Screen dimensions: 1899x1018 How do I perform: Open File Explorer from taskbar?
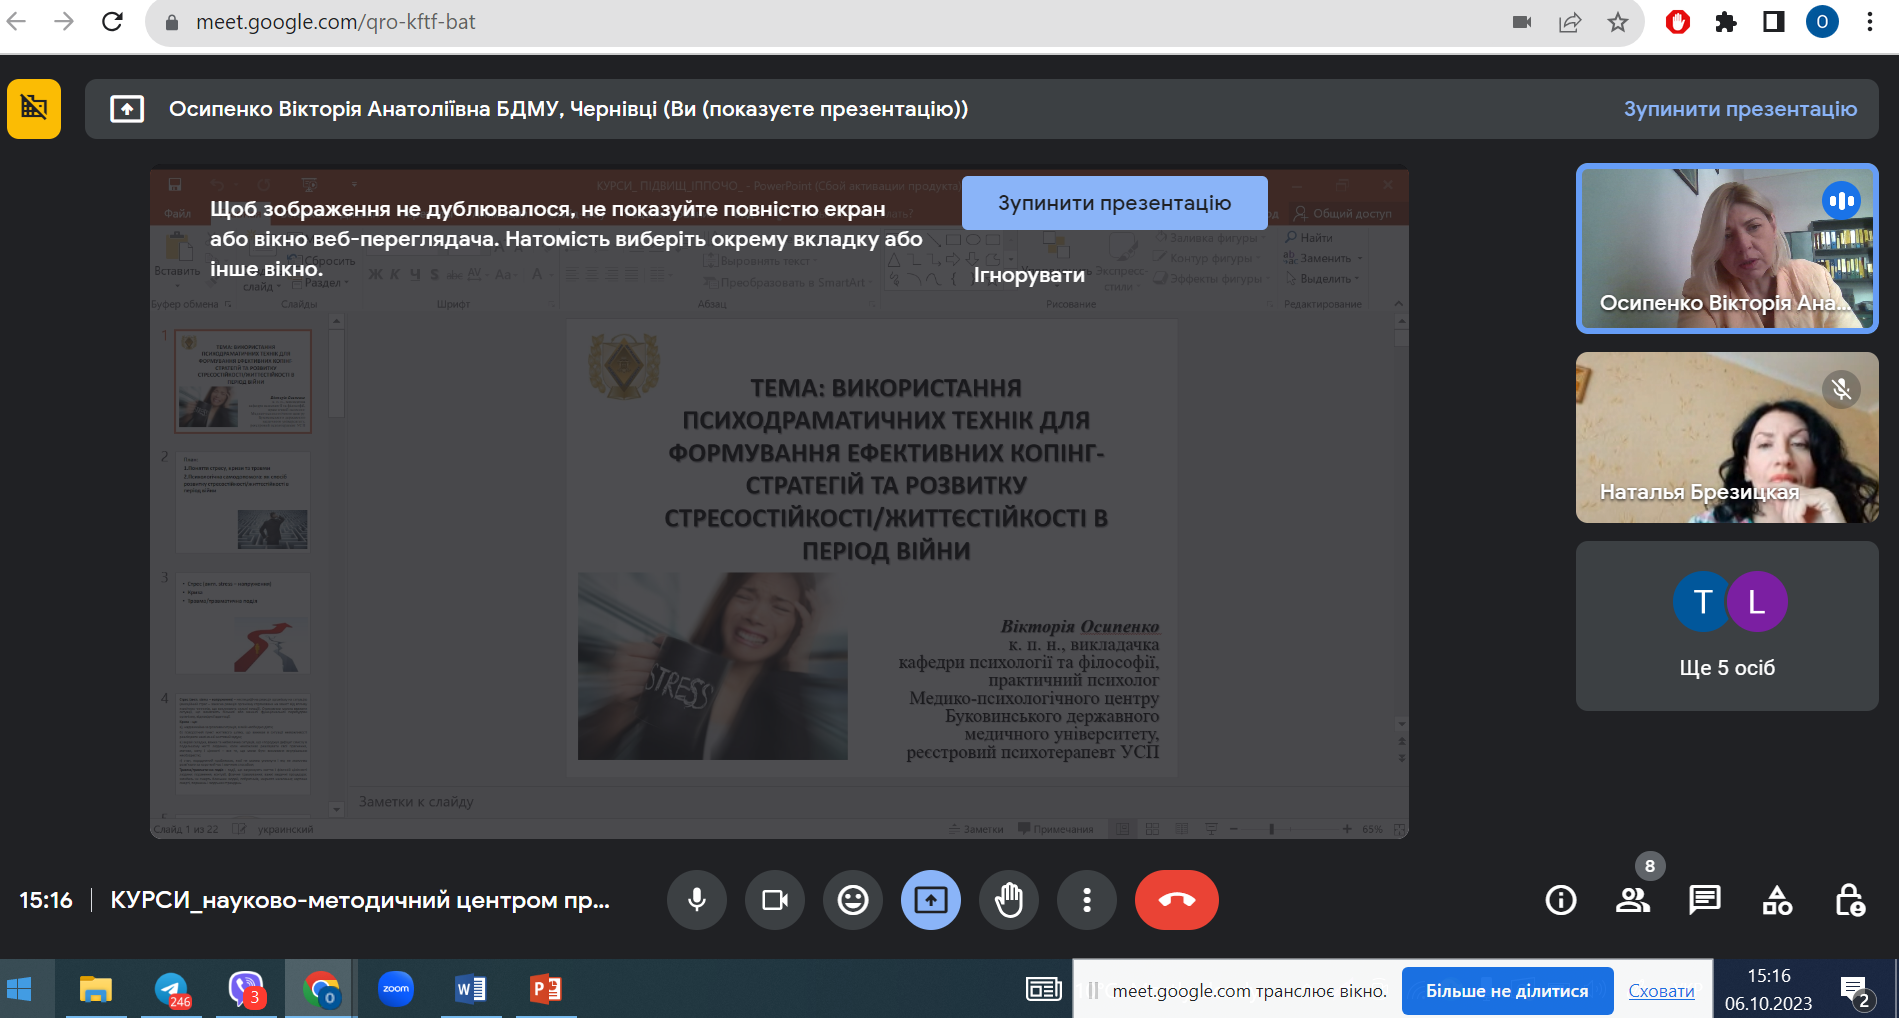(x=96, y=990)
